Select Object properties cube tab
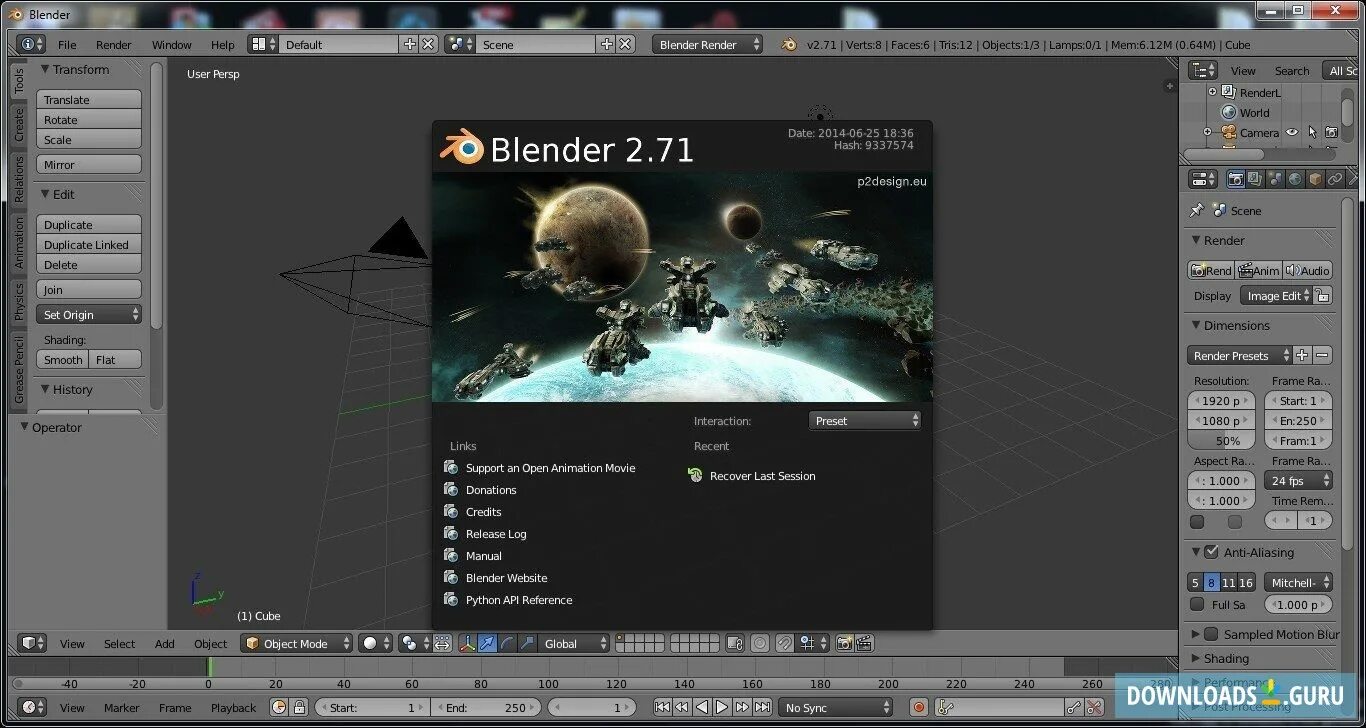 pyautogui.click(x=1315, y=179)
